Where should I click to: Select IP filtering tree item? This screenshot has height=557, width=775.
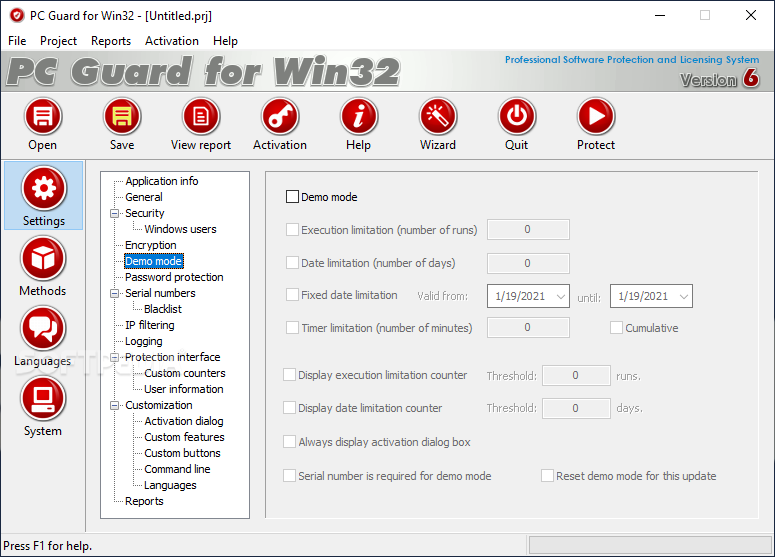point(150,325)
